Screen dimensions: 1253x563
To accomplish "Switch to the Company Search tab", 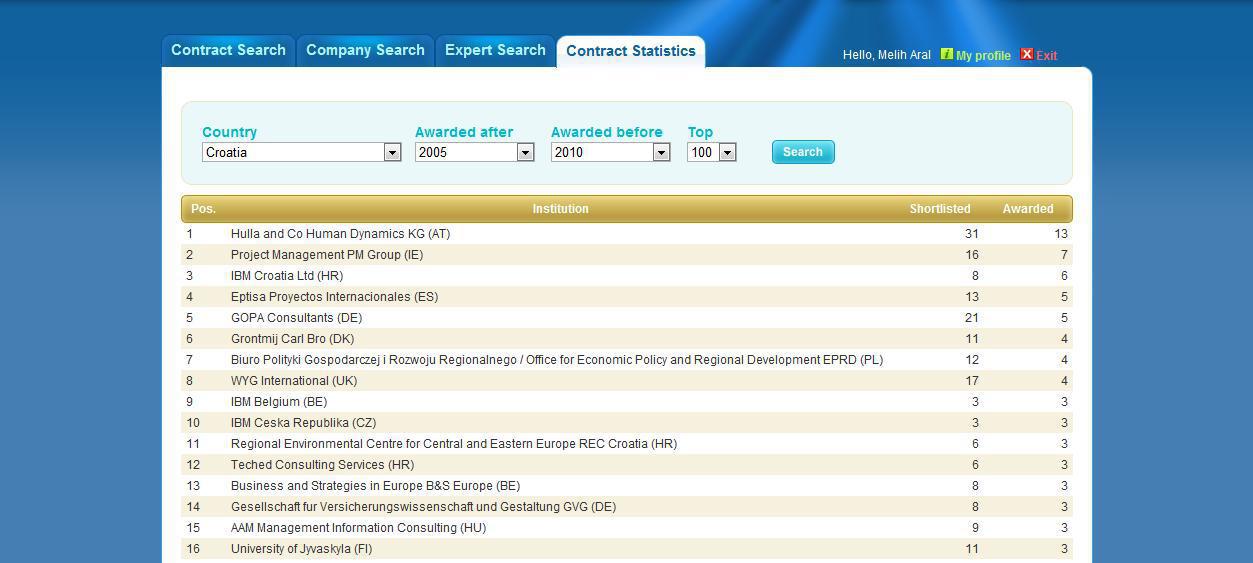I will click(365, 51).
